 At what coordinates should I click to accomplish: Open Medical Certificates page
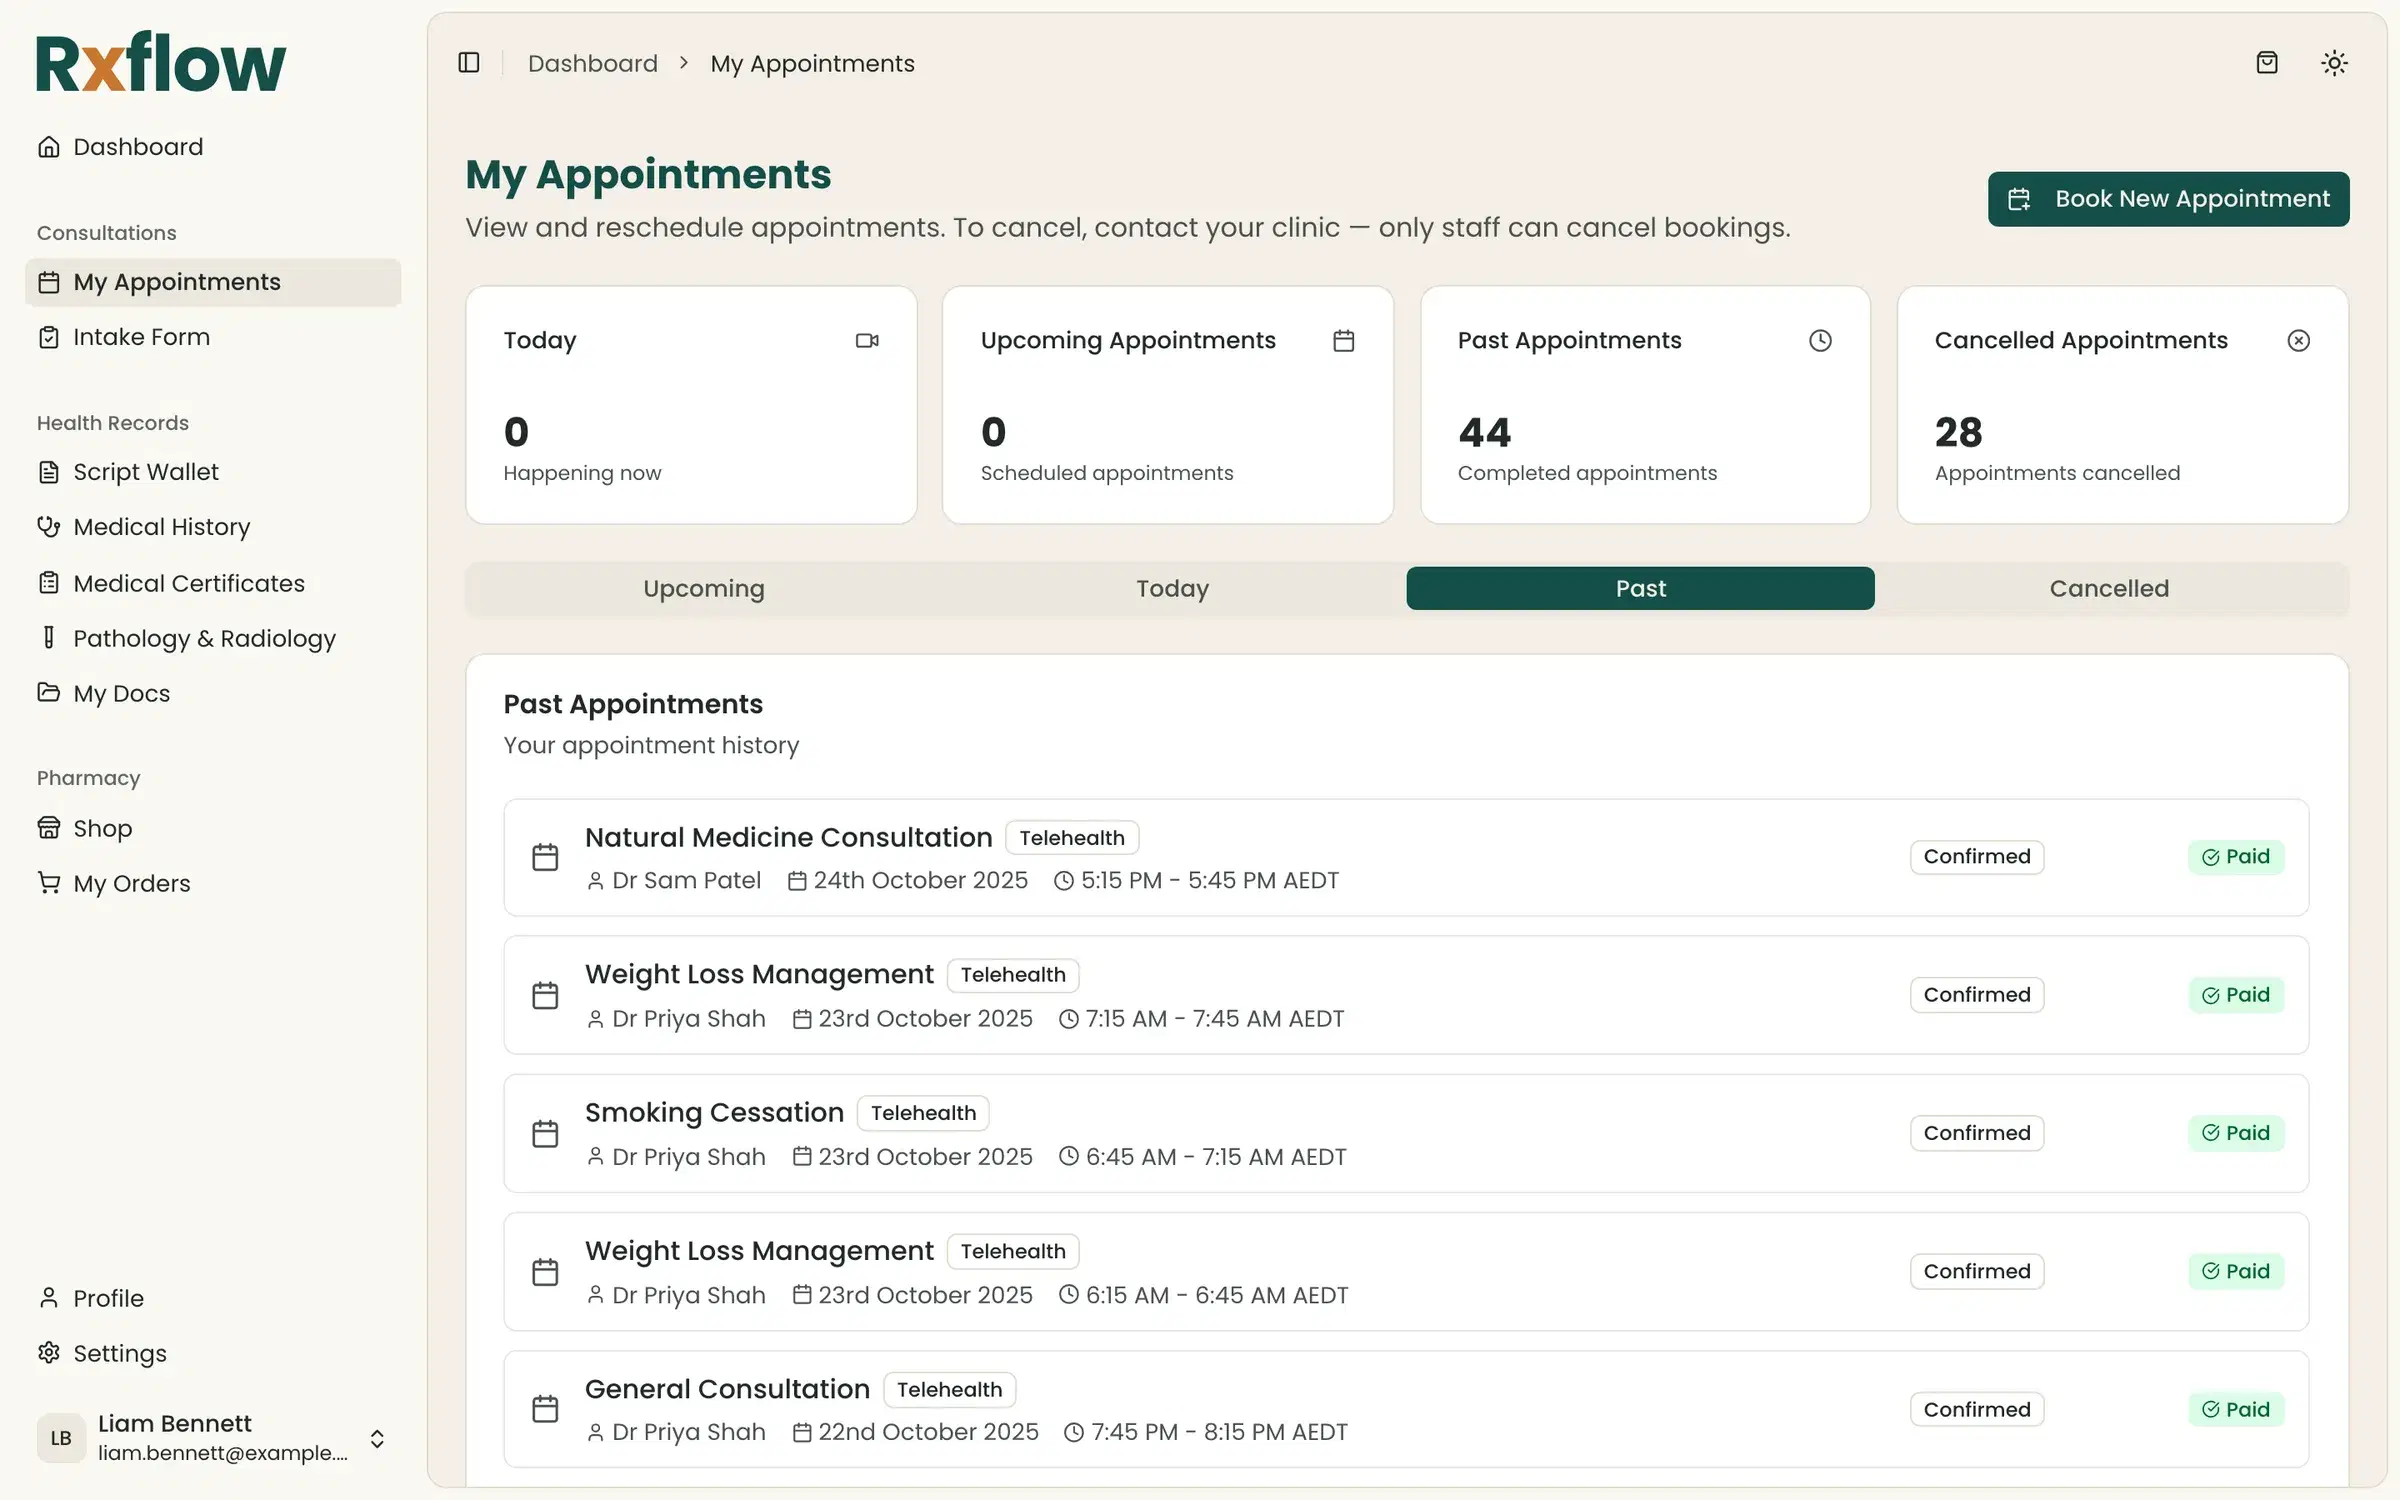pos(213,583)
